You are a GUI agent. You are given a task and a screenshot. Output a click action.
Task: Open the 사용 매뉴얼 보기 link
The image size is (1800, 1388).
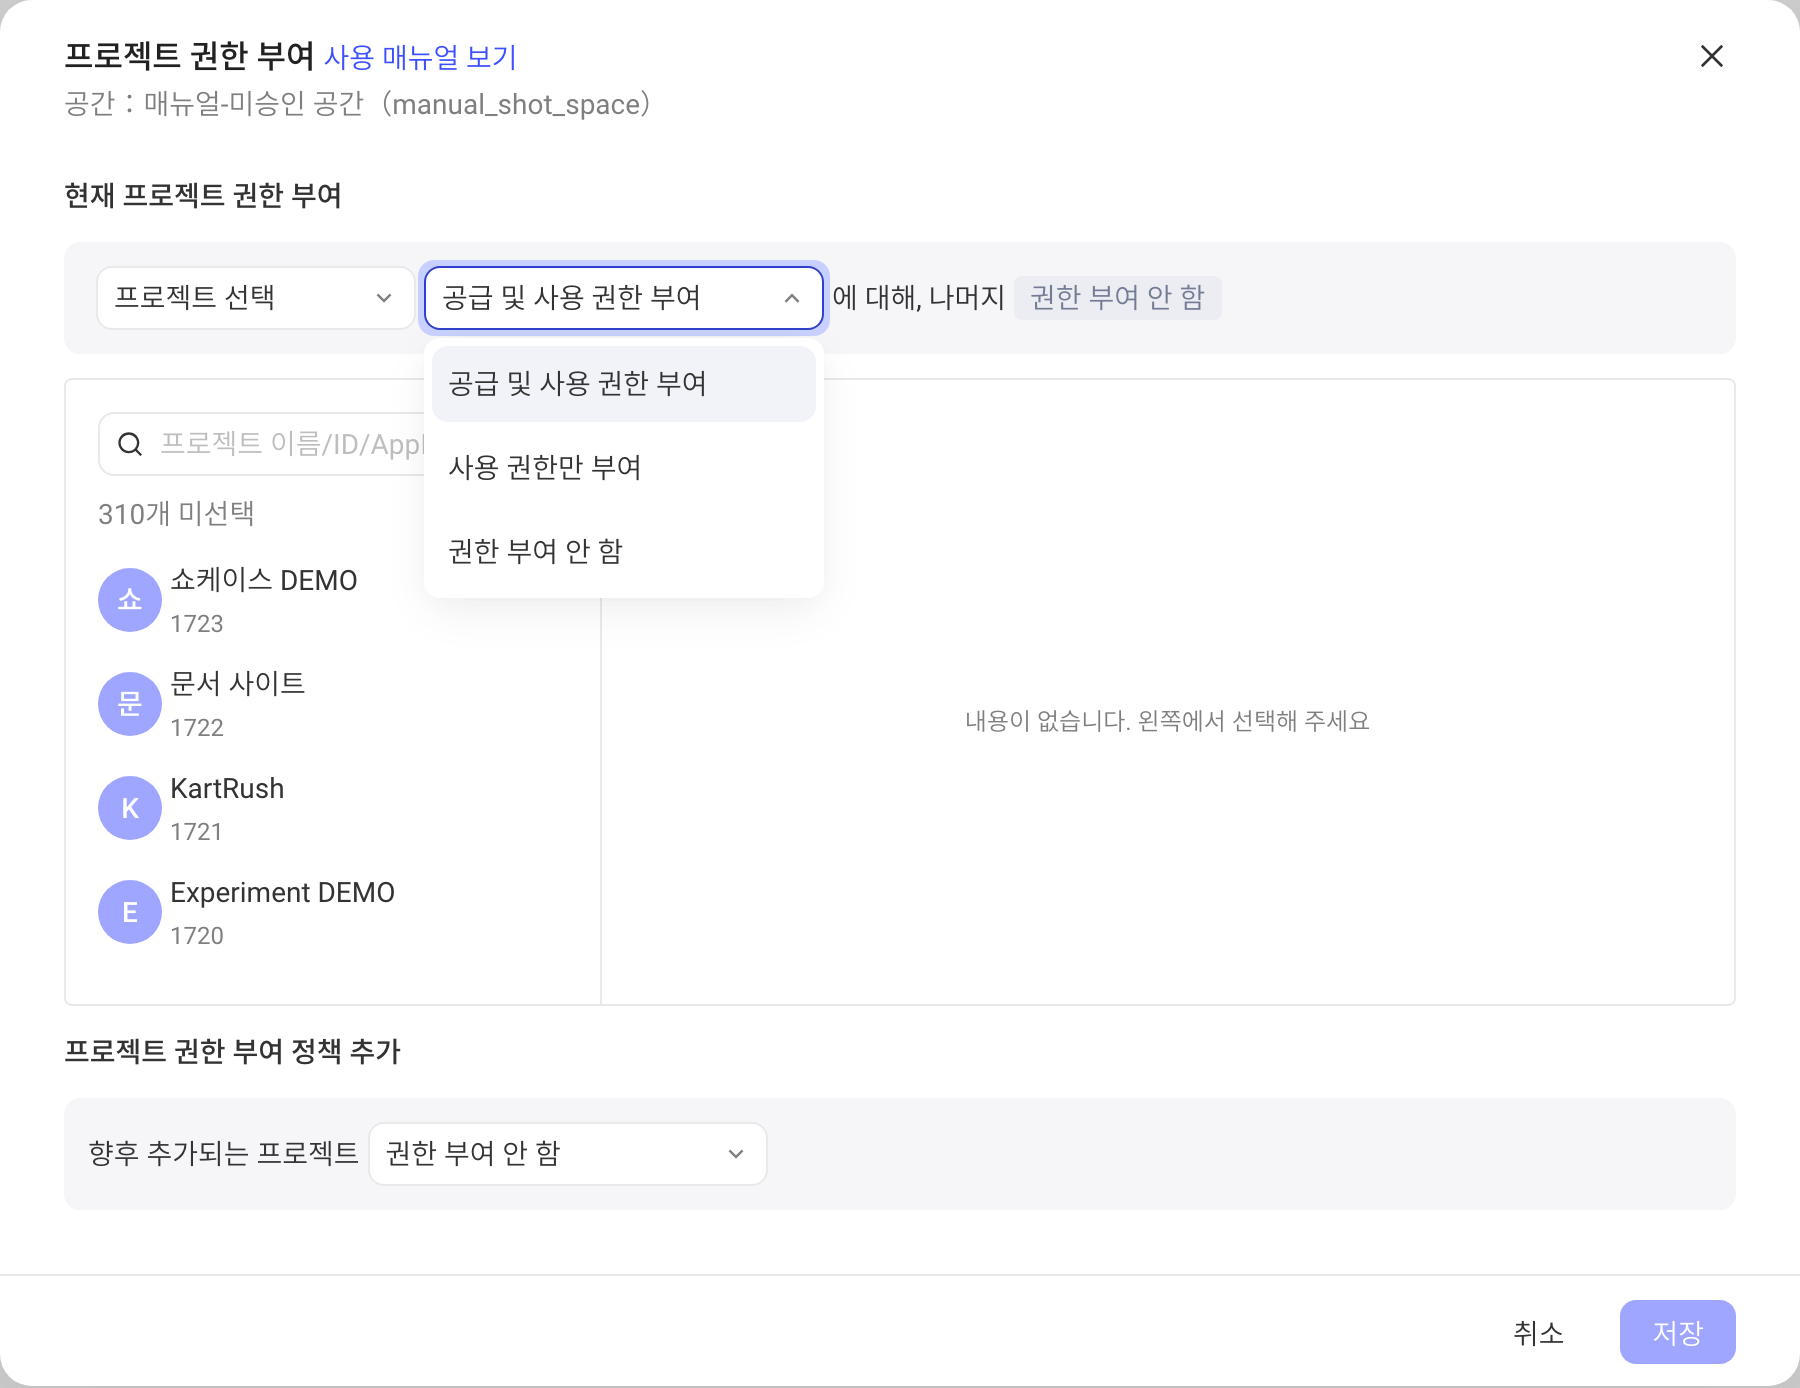click(x=421, y=58)
